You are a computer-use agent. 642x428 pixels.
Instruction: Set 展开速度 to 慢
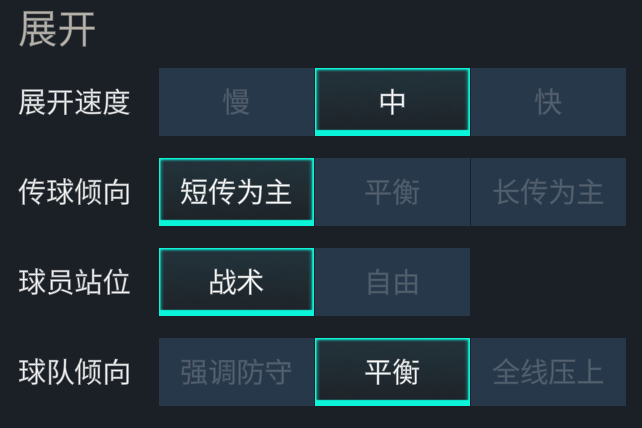(236, 102)
